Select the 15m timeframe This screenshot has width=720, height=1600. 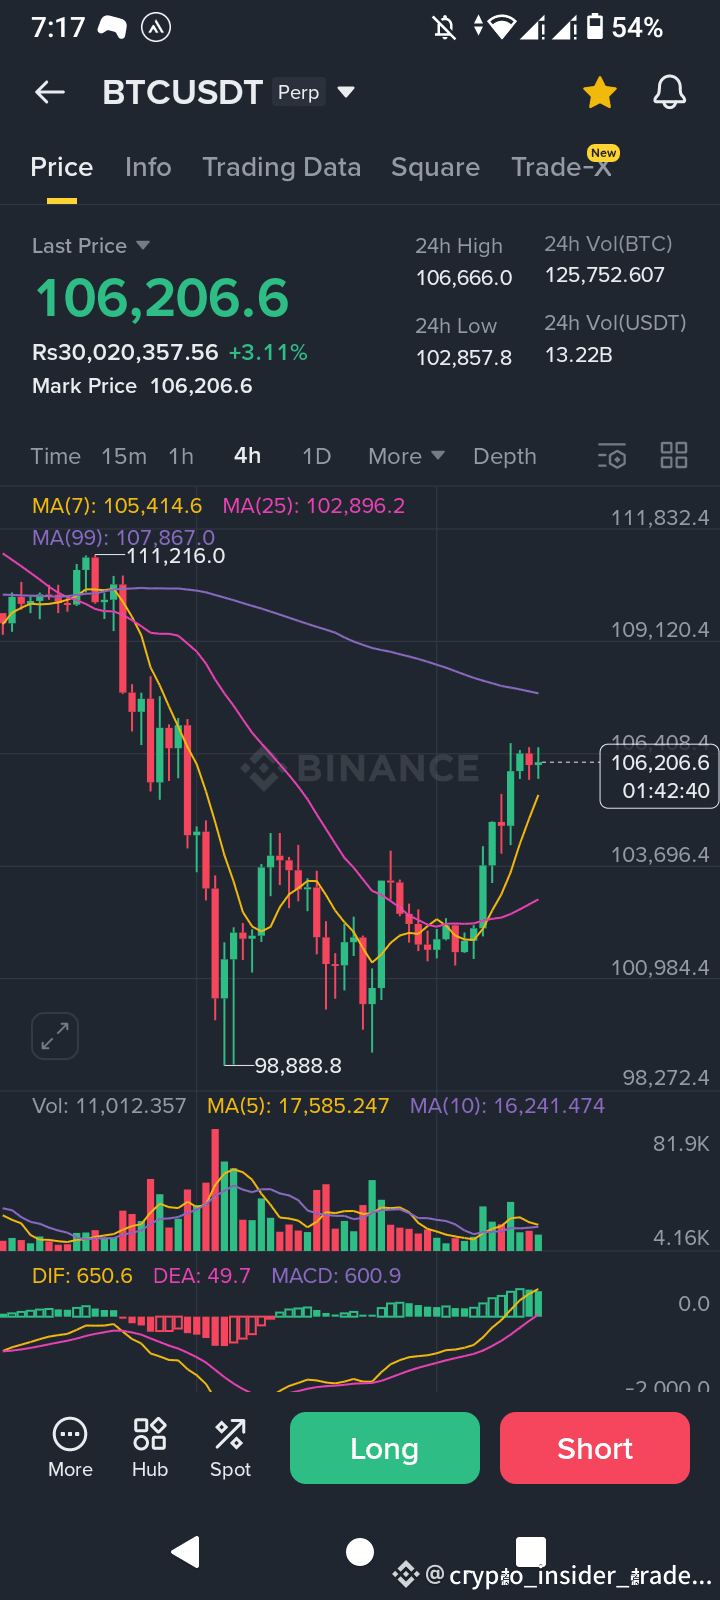pos(124,456)
